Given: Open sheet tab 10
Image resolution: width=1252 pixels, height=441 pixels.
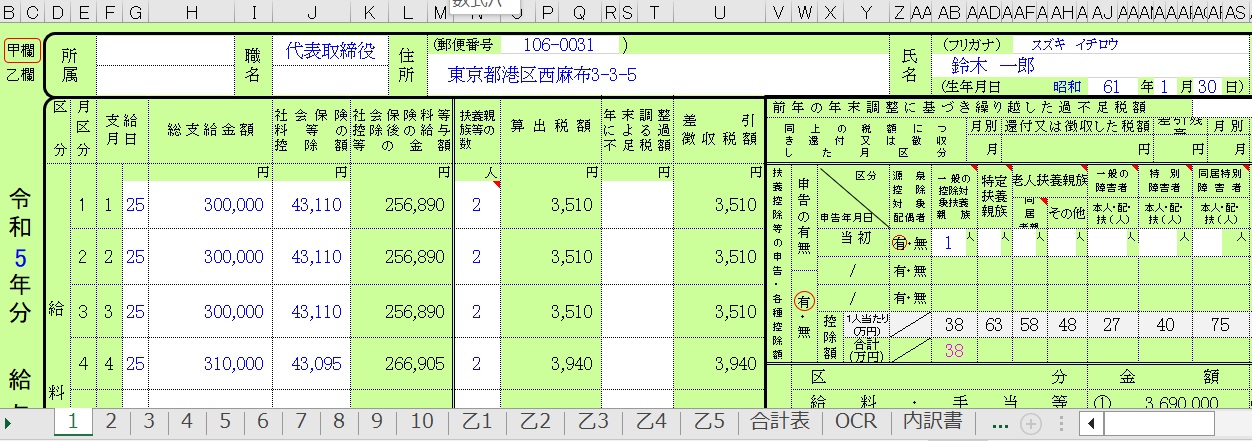Looking at the screenshot, I should pos(422,421).
